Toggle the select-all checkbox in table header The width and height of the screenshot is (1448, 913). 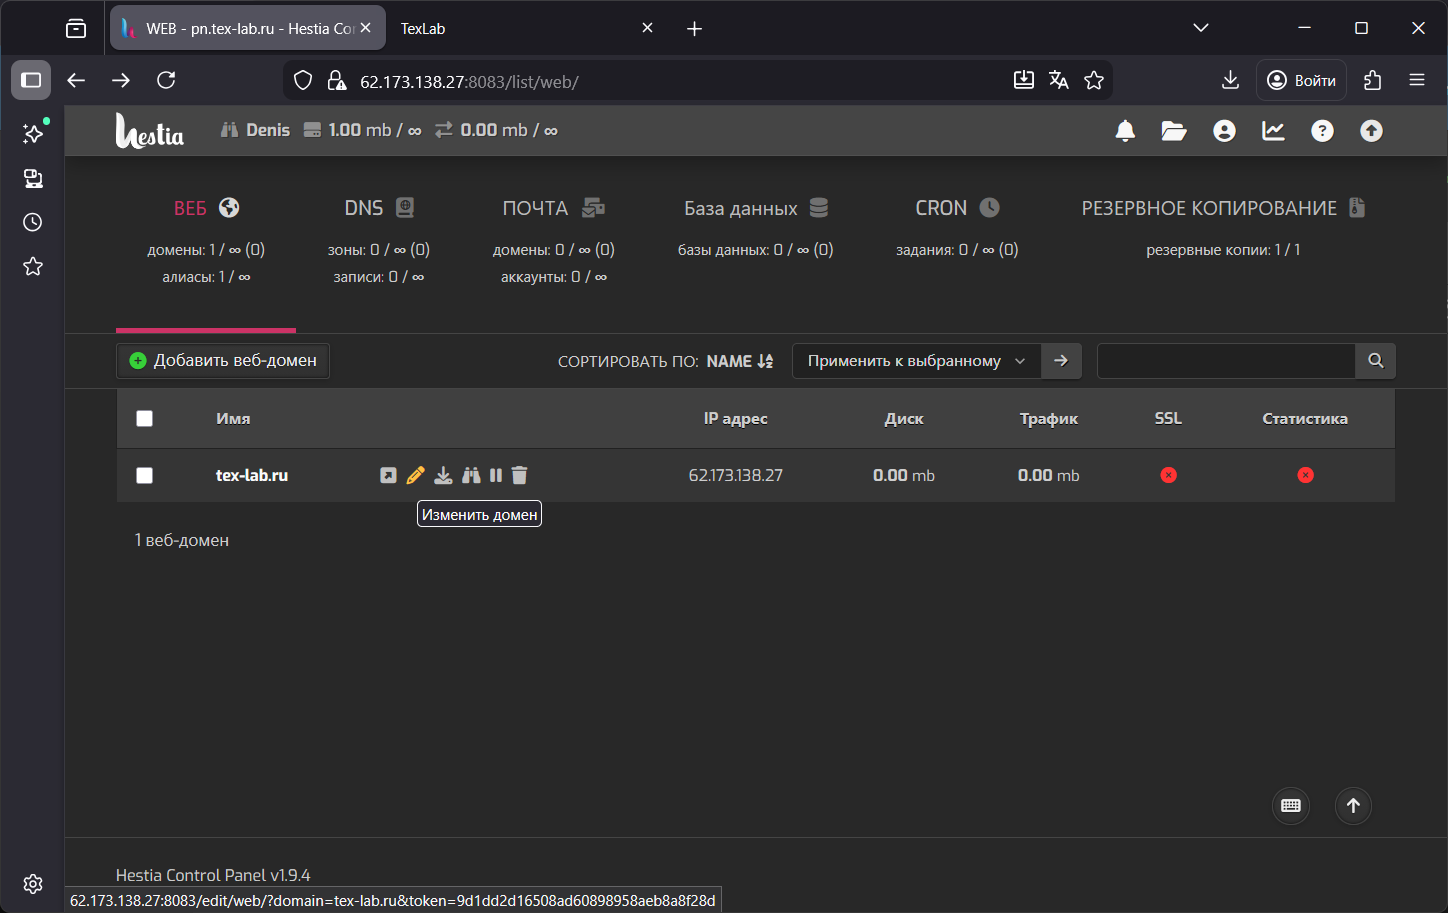click(145, 419)
